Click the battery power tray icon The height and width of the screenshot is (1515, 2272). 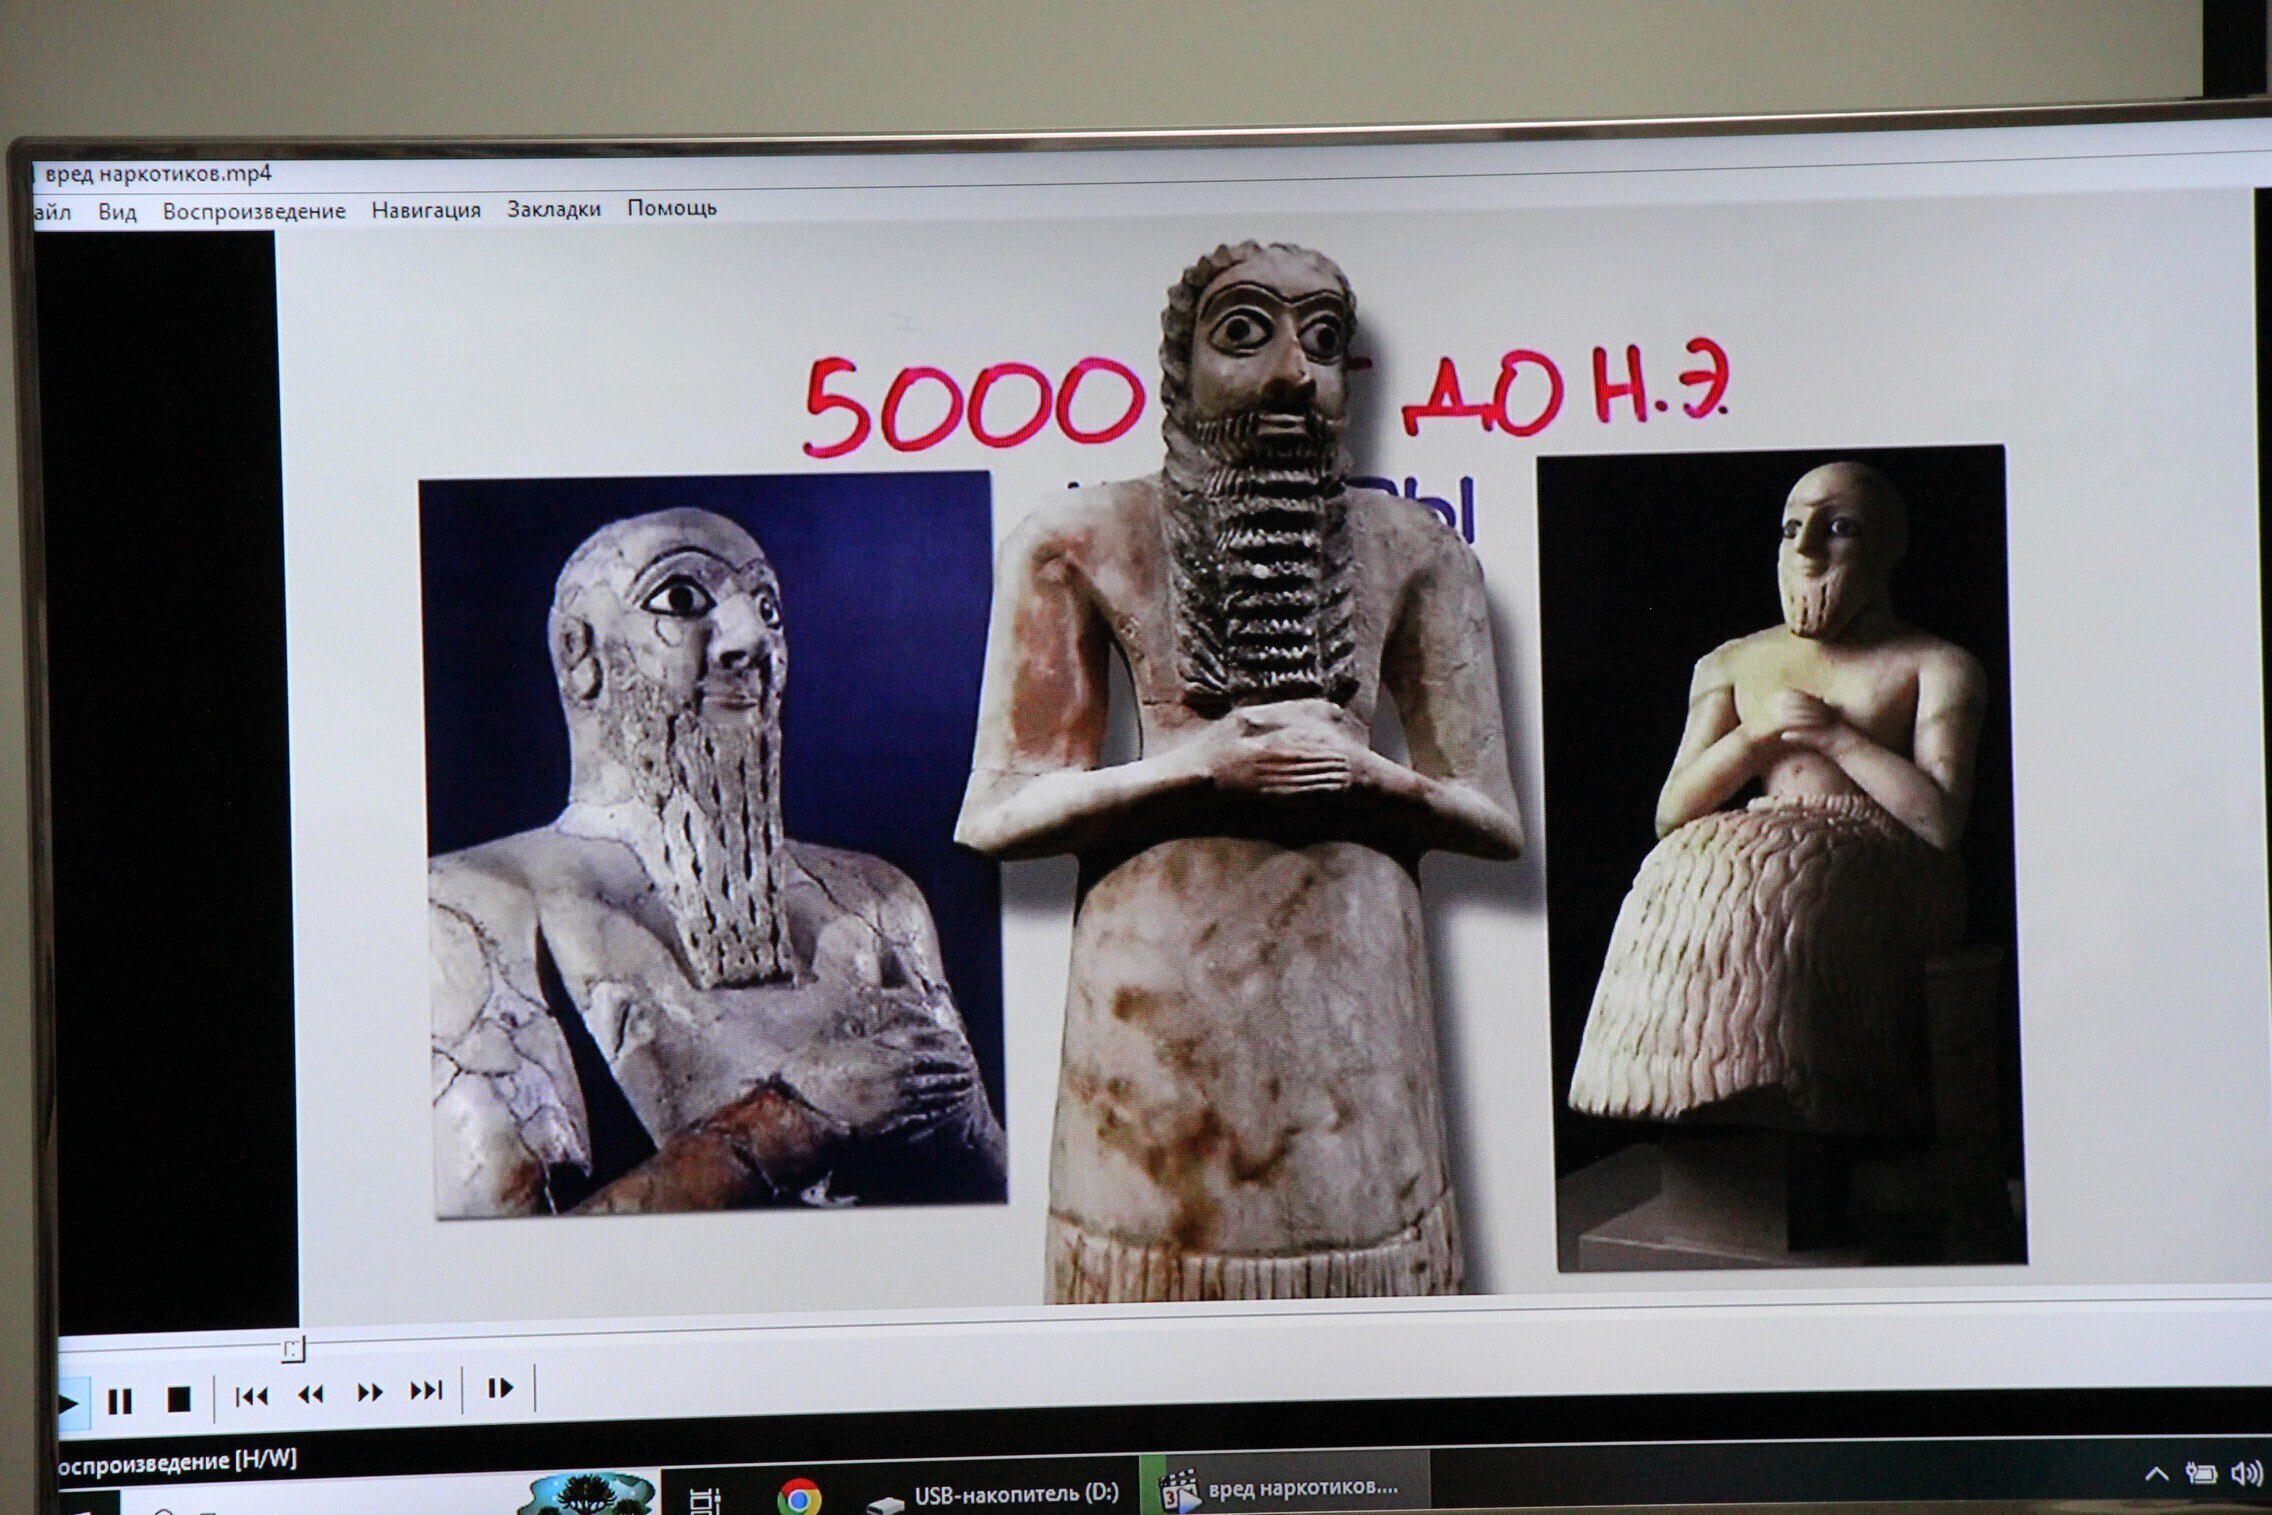click(2201, 1473)
